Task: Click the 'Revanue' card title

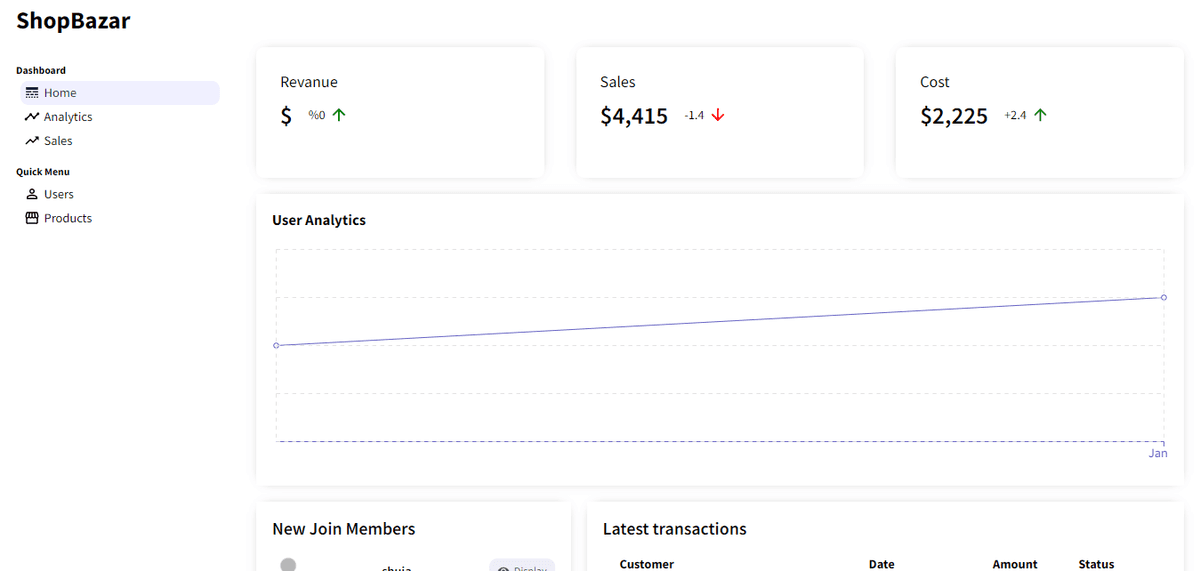Action: point(309,82)
